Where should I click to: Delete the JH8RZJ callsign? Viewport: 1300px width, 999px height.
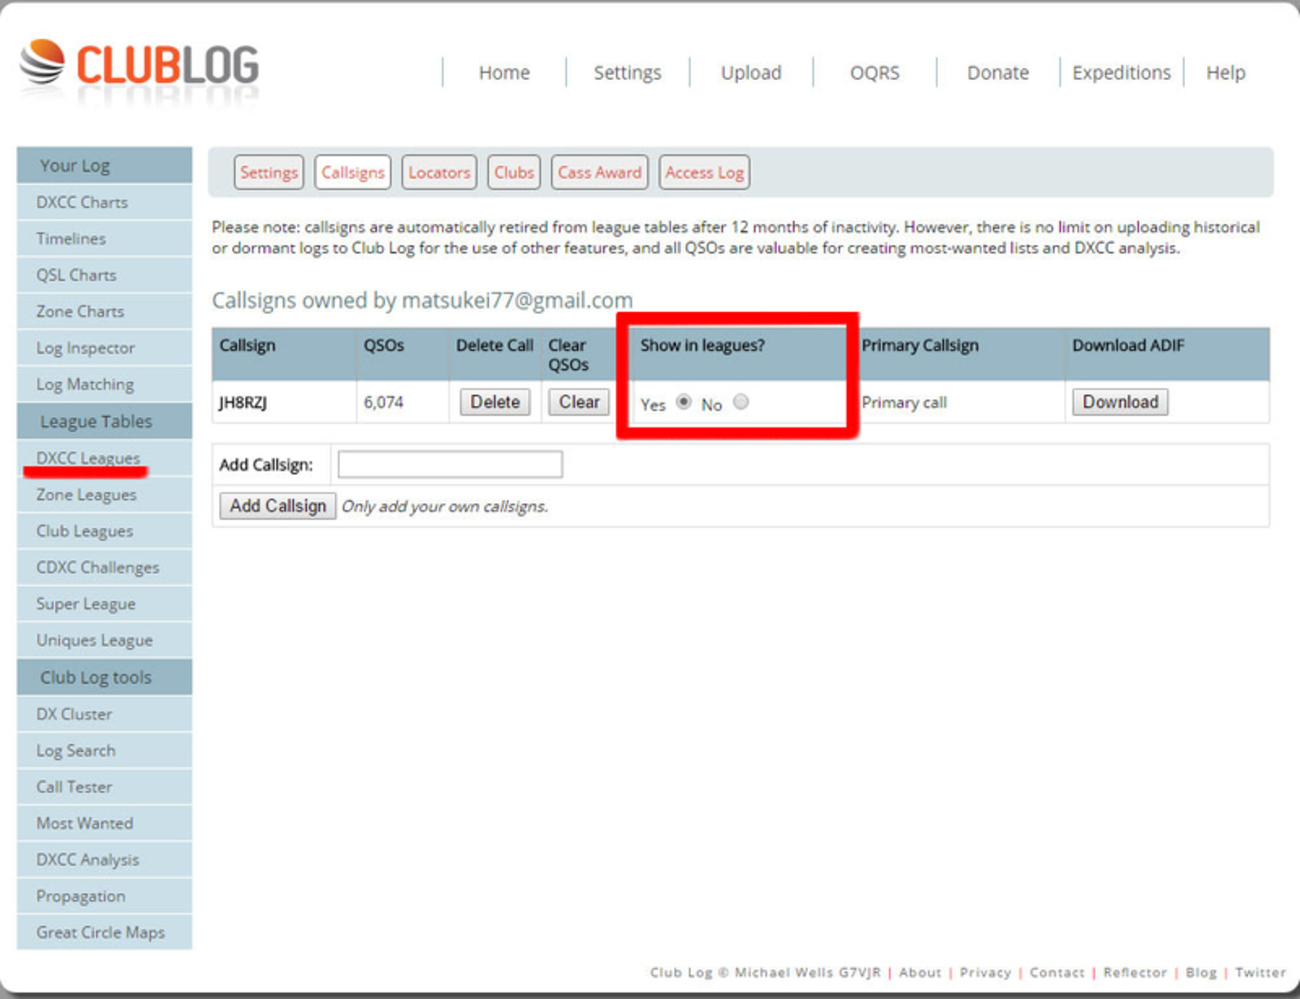pyautogui.click(x=495, y=401)
